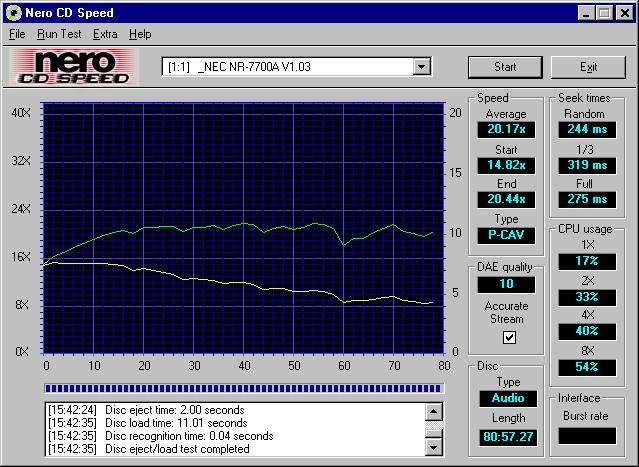639x467 pixels.
Task: Click the 8X CPU usage value 54%
Action: point(587,367)
